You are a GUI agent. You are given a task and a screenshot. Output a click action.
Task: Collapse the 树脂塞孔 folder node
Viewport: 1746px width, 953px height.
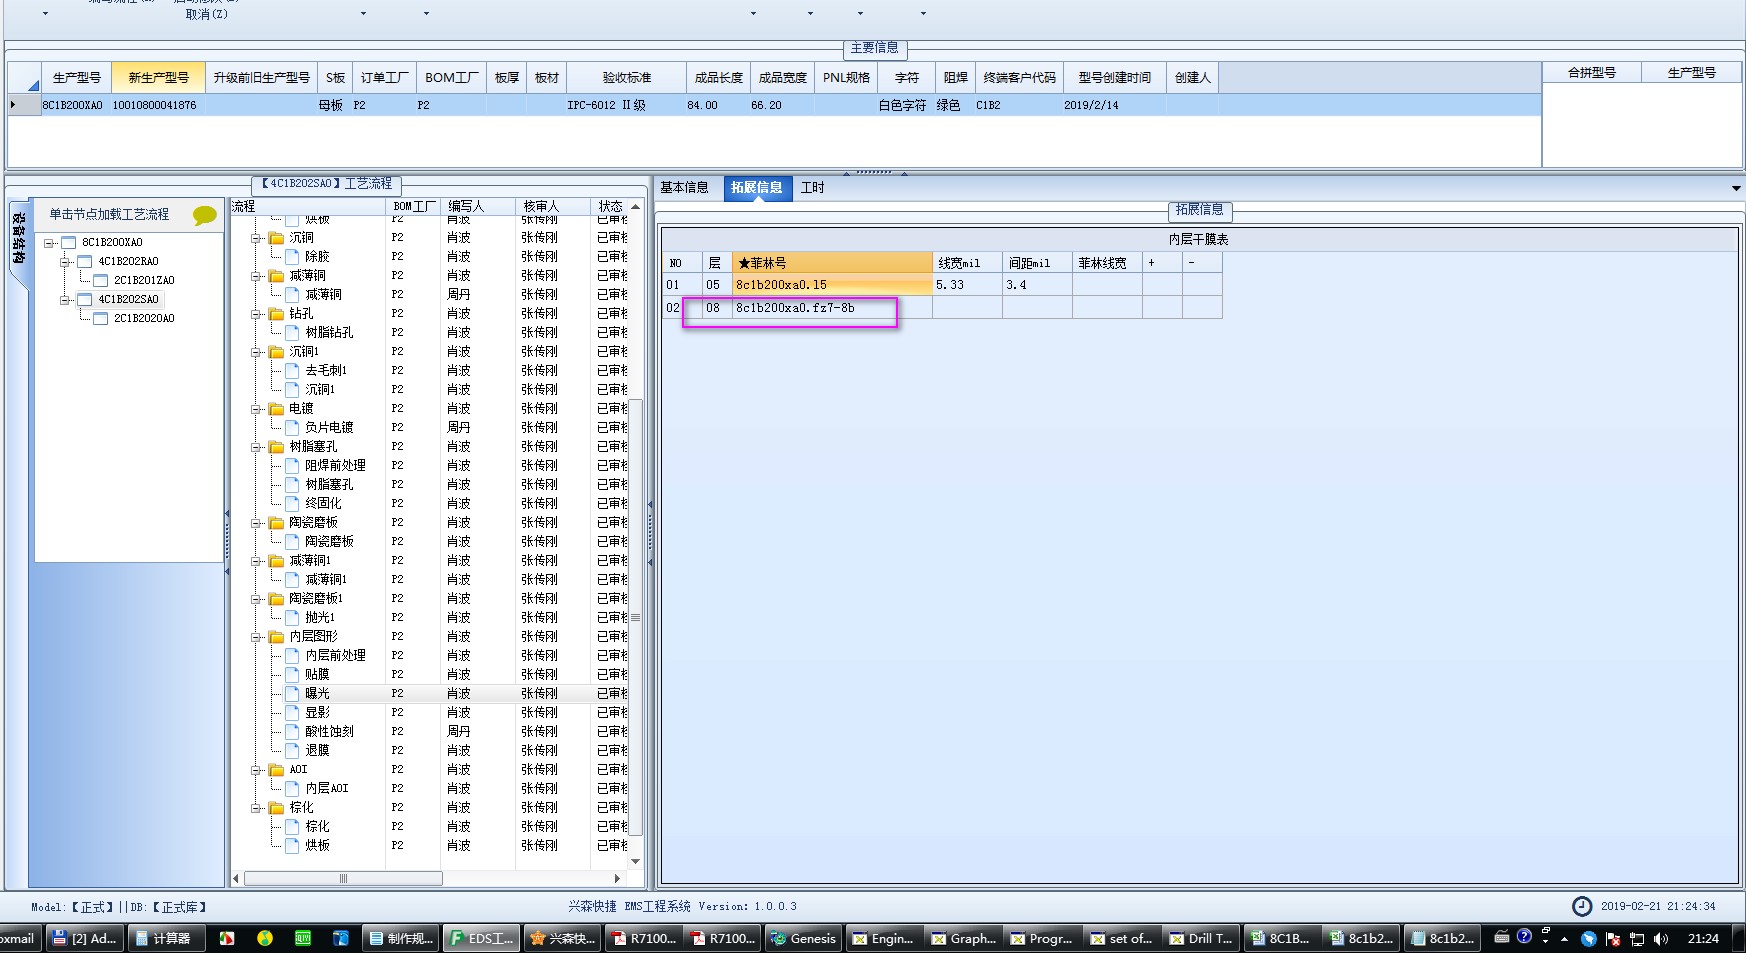256,447
